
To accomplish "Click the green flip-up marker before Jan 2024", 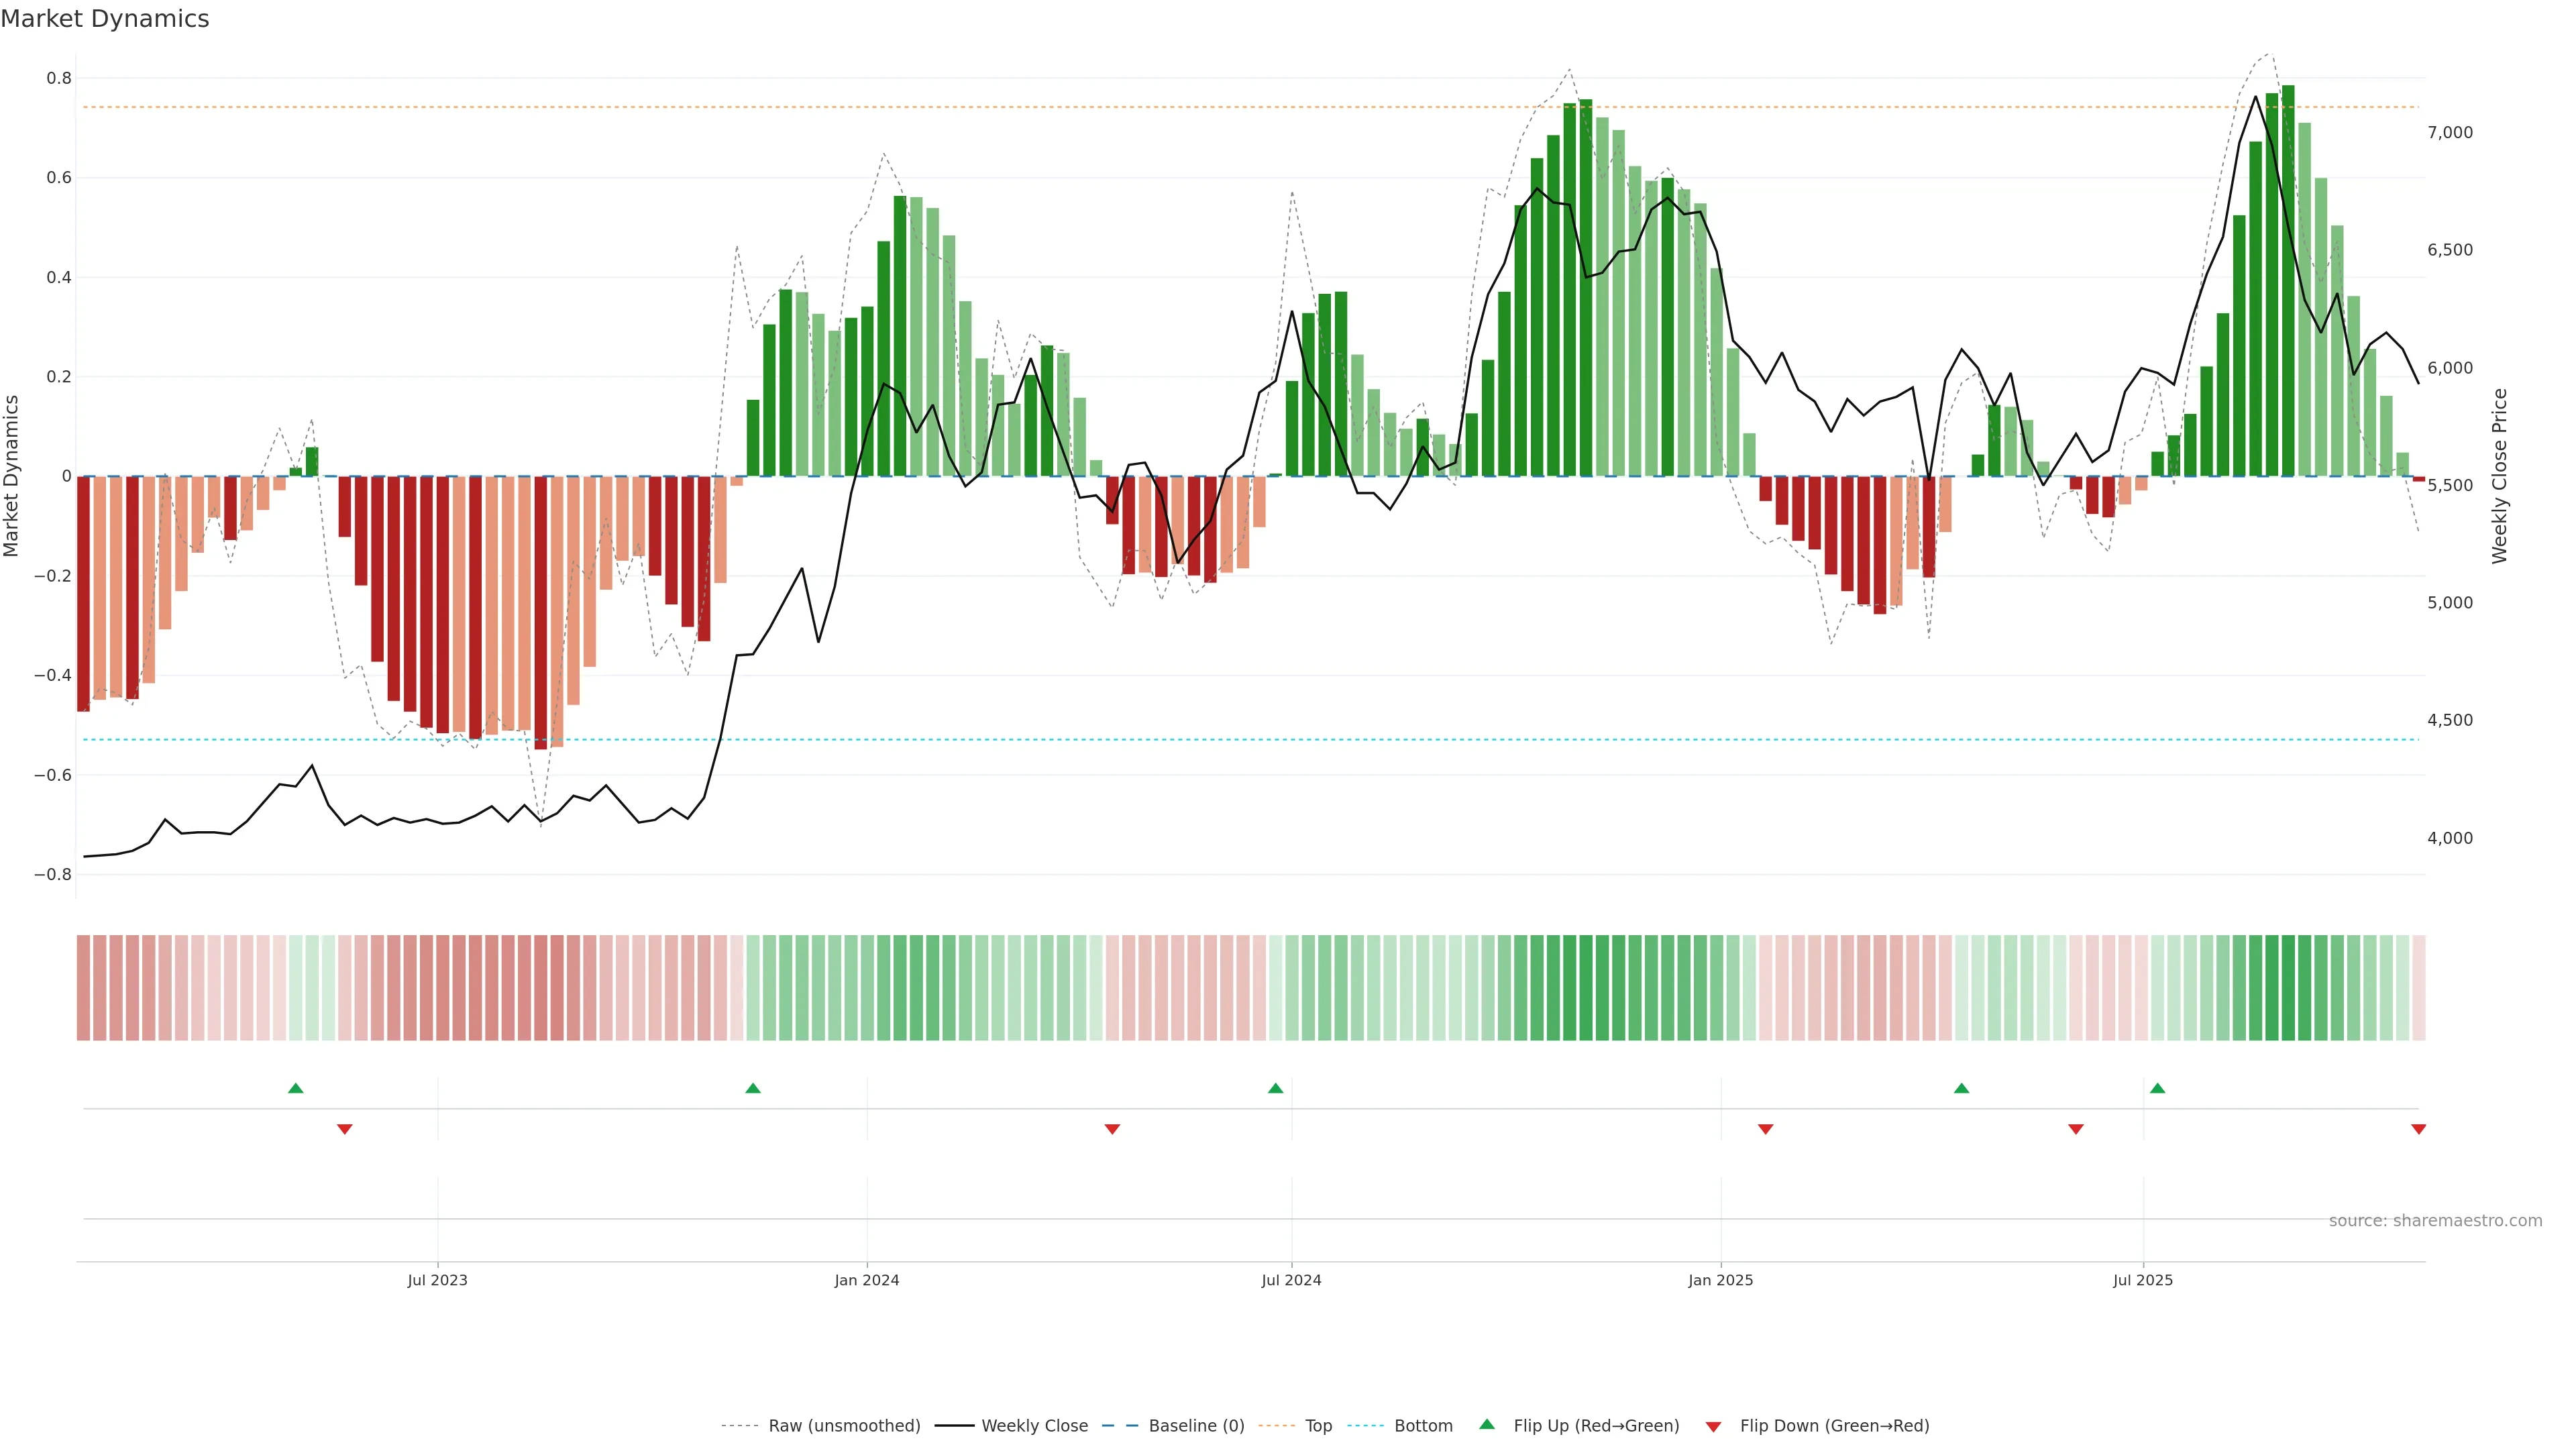I will click(x=753, y=1088).
